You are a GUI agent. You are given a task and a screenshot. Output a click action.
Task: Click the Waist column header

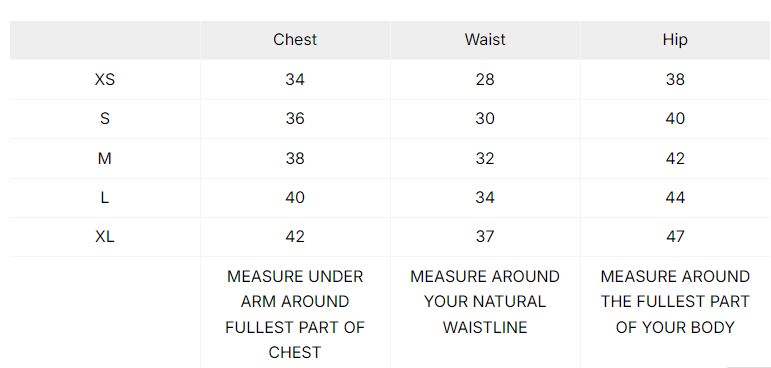(485, 39)
